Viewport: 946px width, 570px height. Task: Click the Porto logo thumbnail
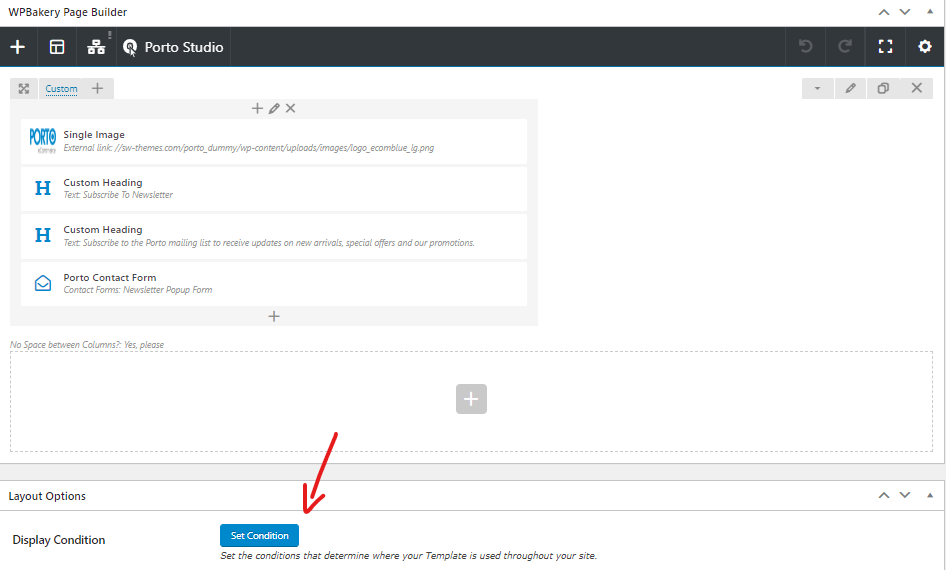click(43, 140)
